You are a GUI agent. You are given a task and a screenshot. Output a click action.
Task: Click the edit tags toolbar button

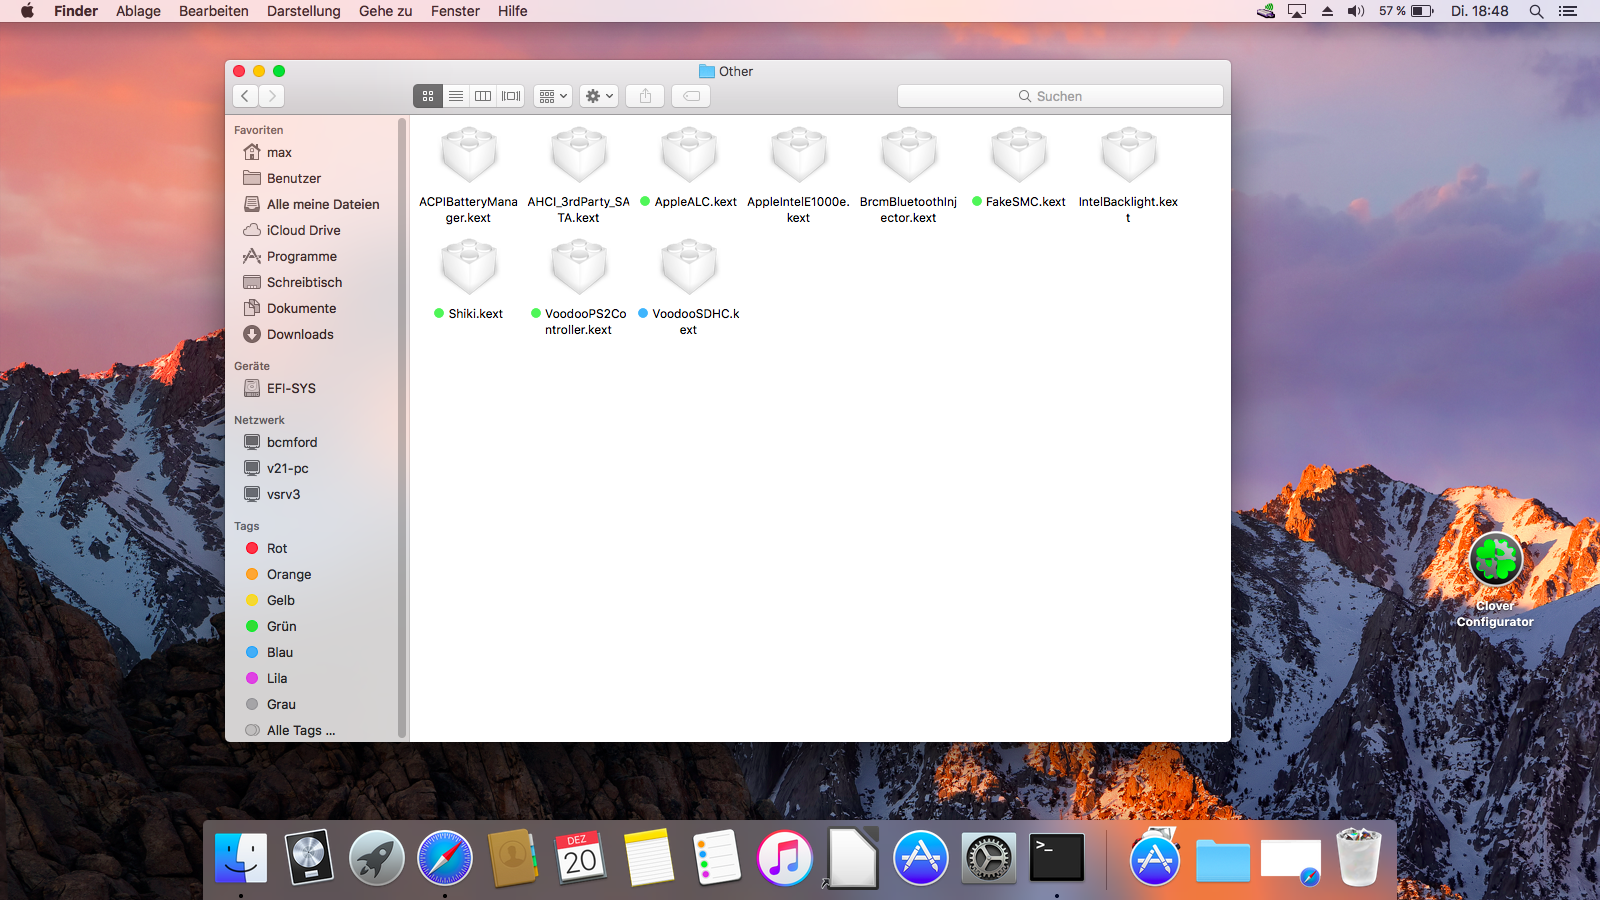coord(691,96)
